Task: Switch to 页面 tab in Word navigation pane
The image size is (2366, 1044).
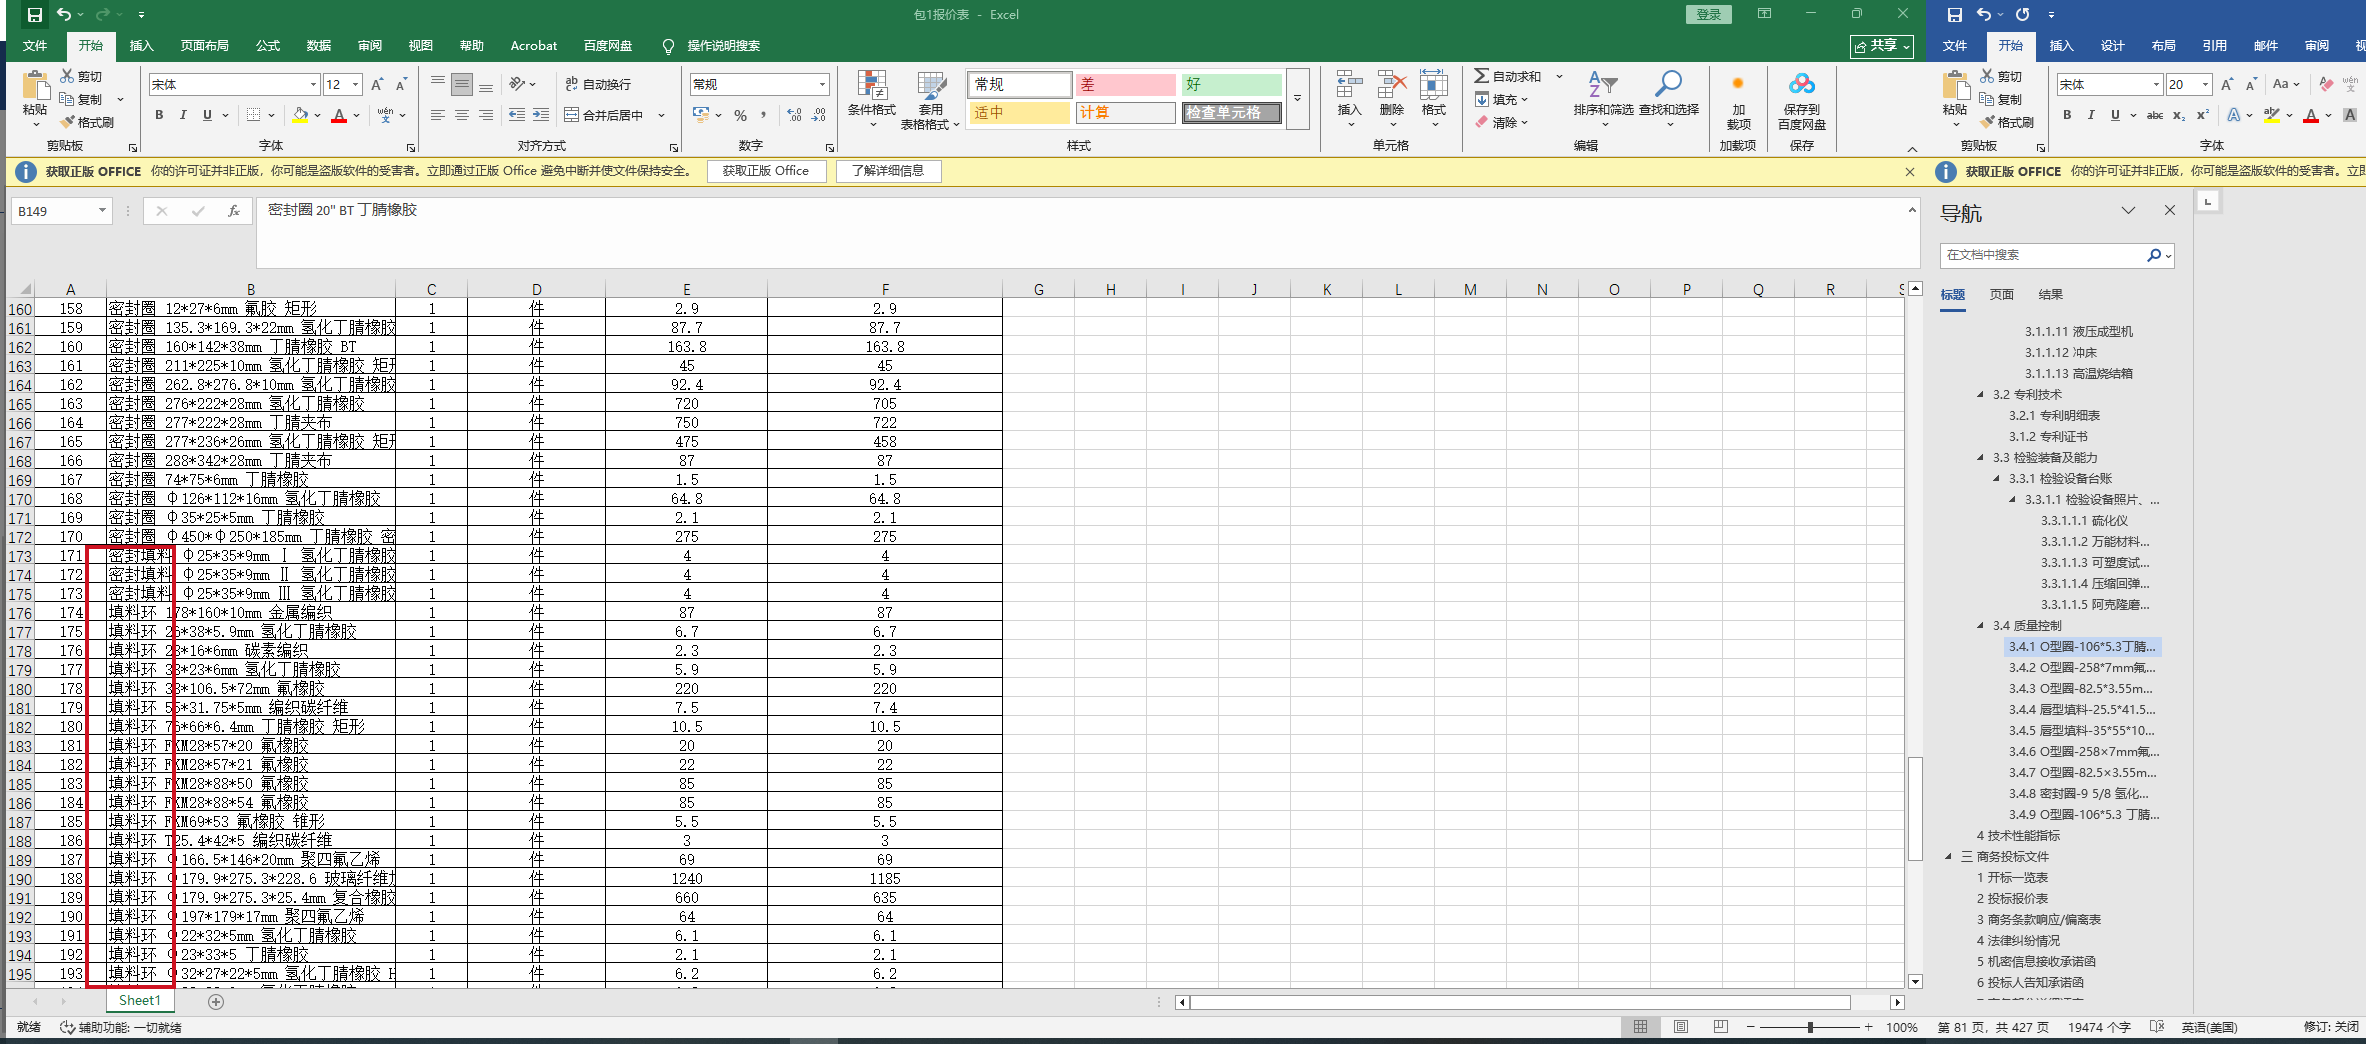Action: coord(2001,294)
